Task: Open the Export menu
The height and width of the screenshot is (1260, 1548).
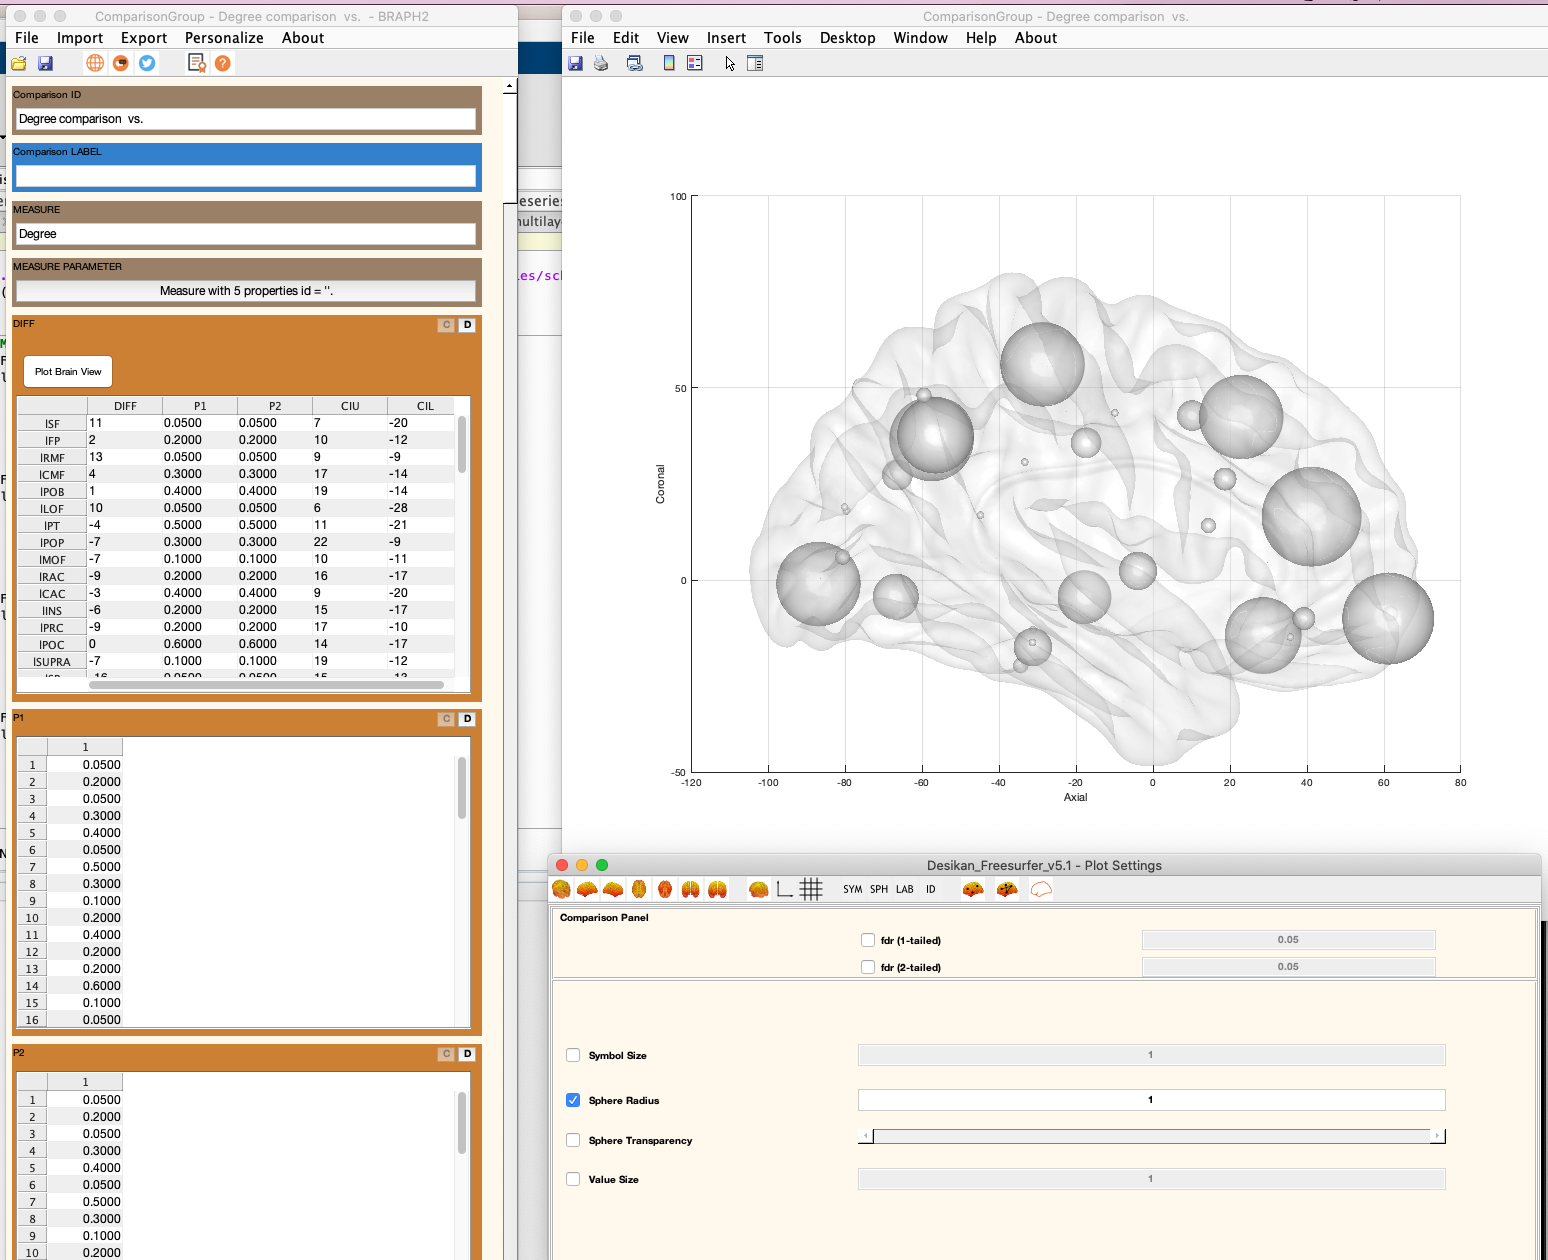Action: [x=144, y=38]
